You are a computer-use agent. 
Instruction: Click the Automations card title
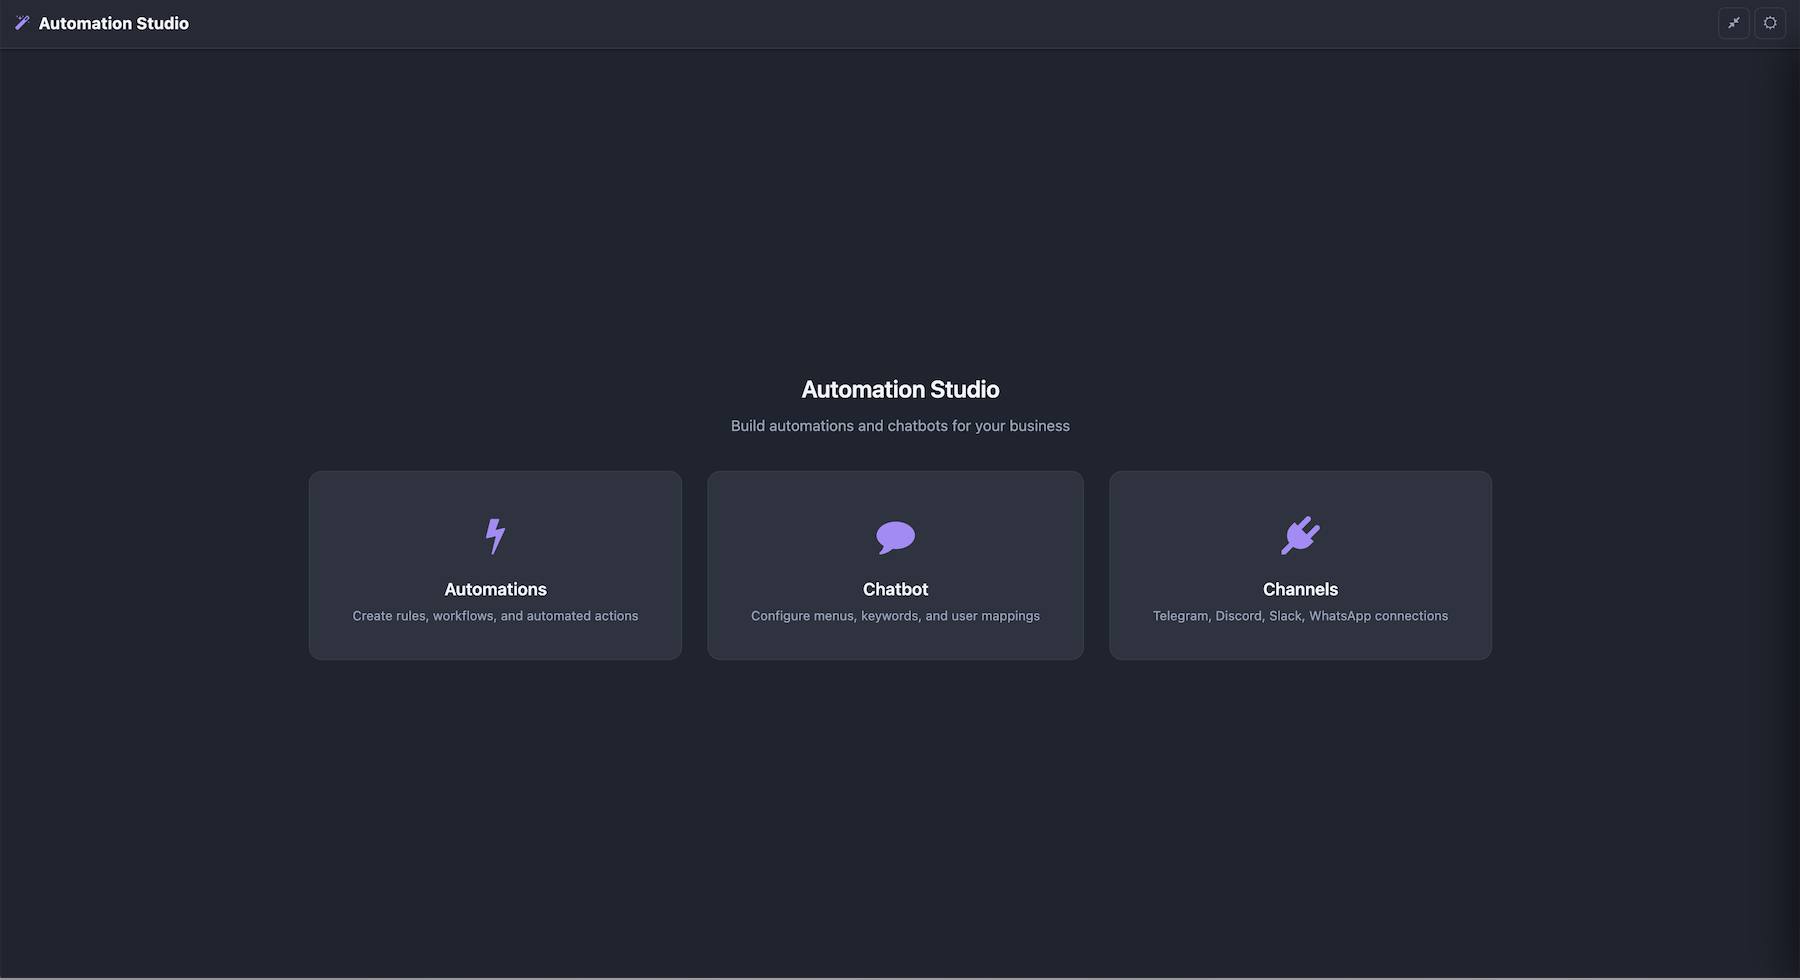[495, 589]
